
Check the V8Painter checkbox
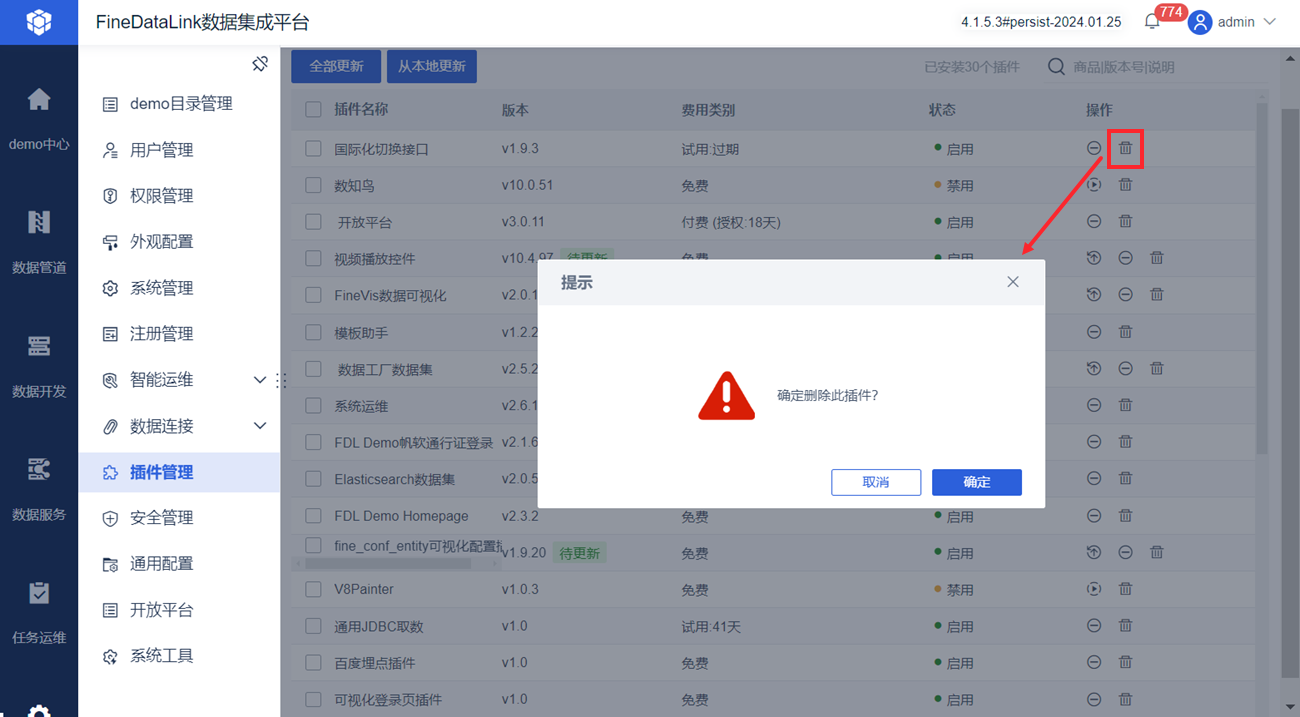coord(314,589)
